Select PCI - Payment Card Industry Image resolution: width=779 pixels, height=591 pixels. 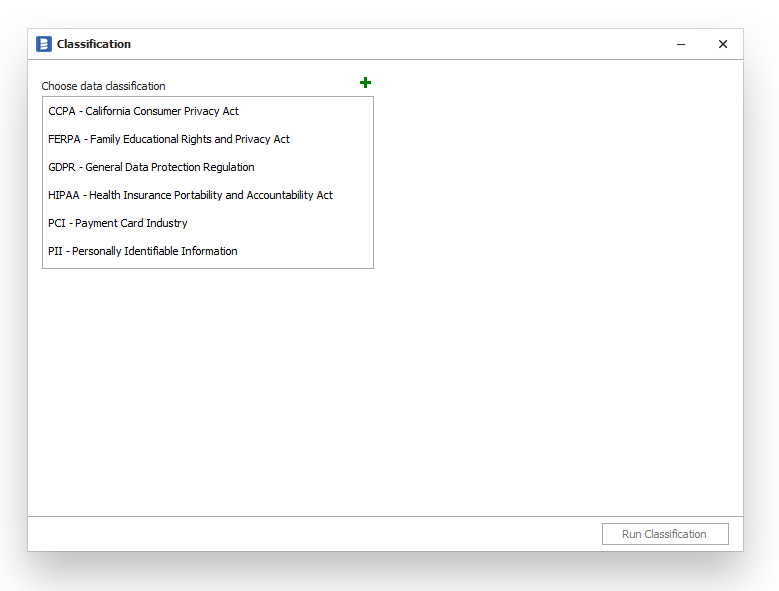pyautogui.click(x=117, y=223)
